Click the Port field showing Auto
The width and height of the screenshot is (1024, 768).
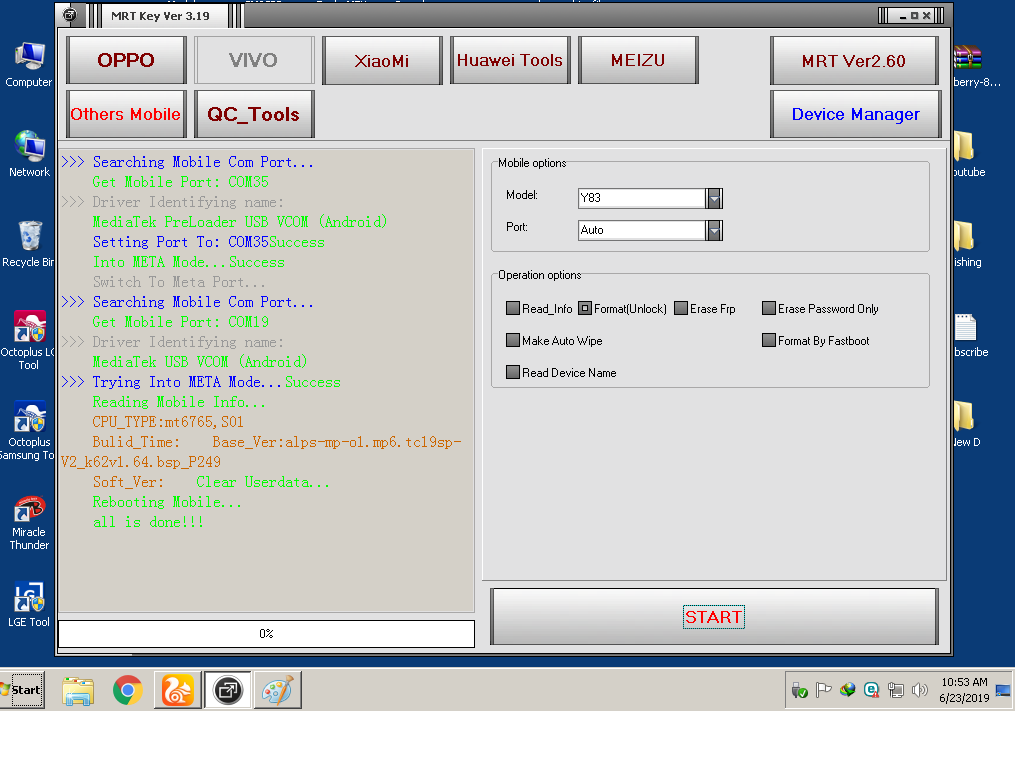[641, 230]
